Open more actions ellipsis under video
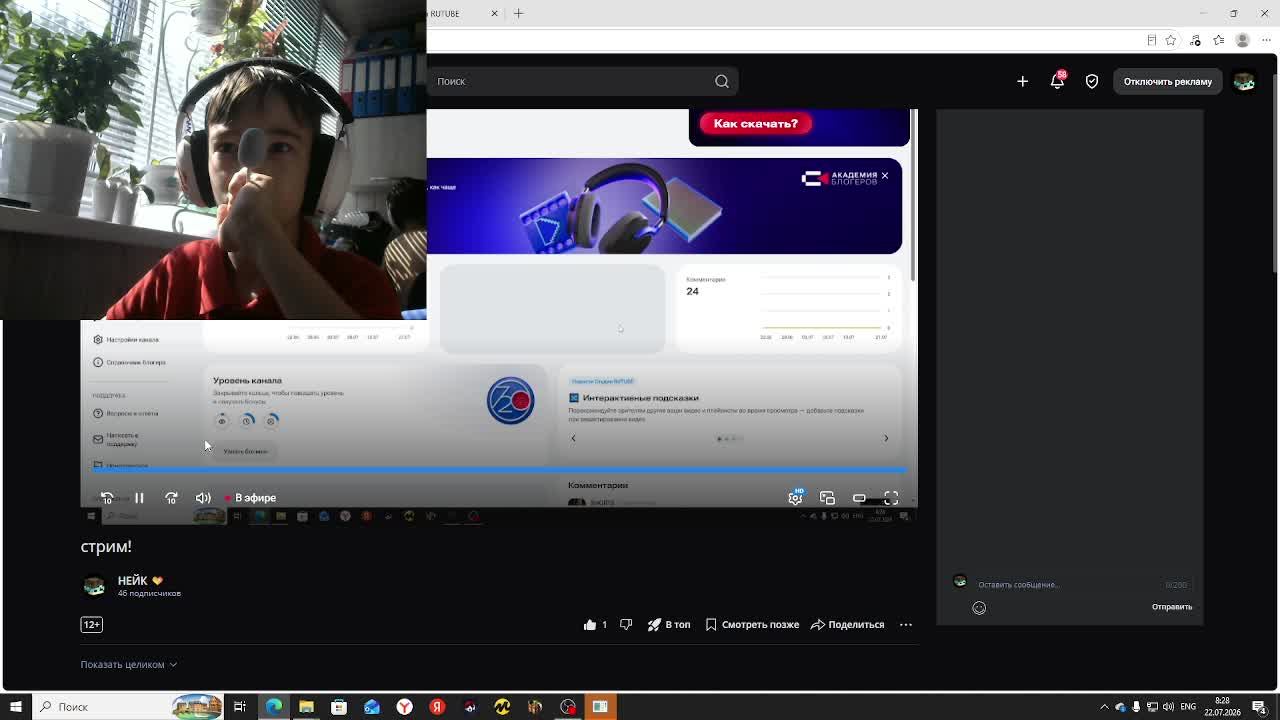Image resolution: width=1280 pixels, height=720 pixels. [x=906, y=624]
